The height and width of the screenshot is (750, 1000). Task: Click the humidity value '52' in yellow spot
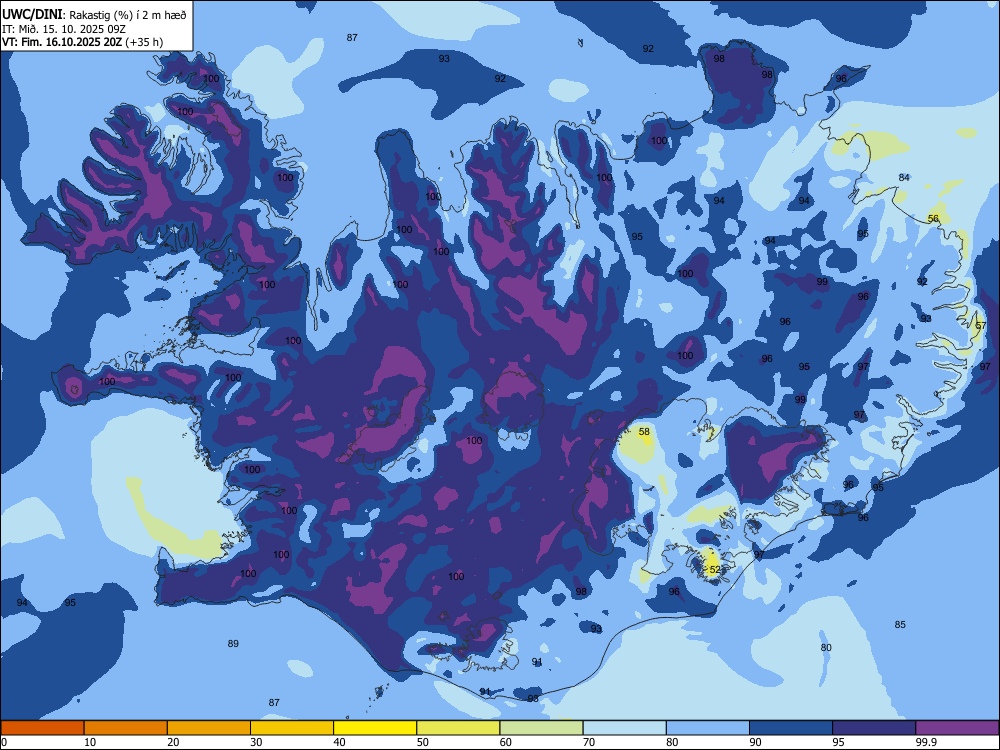[x=714, y=570]
